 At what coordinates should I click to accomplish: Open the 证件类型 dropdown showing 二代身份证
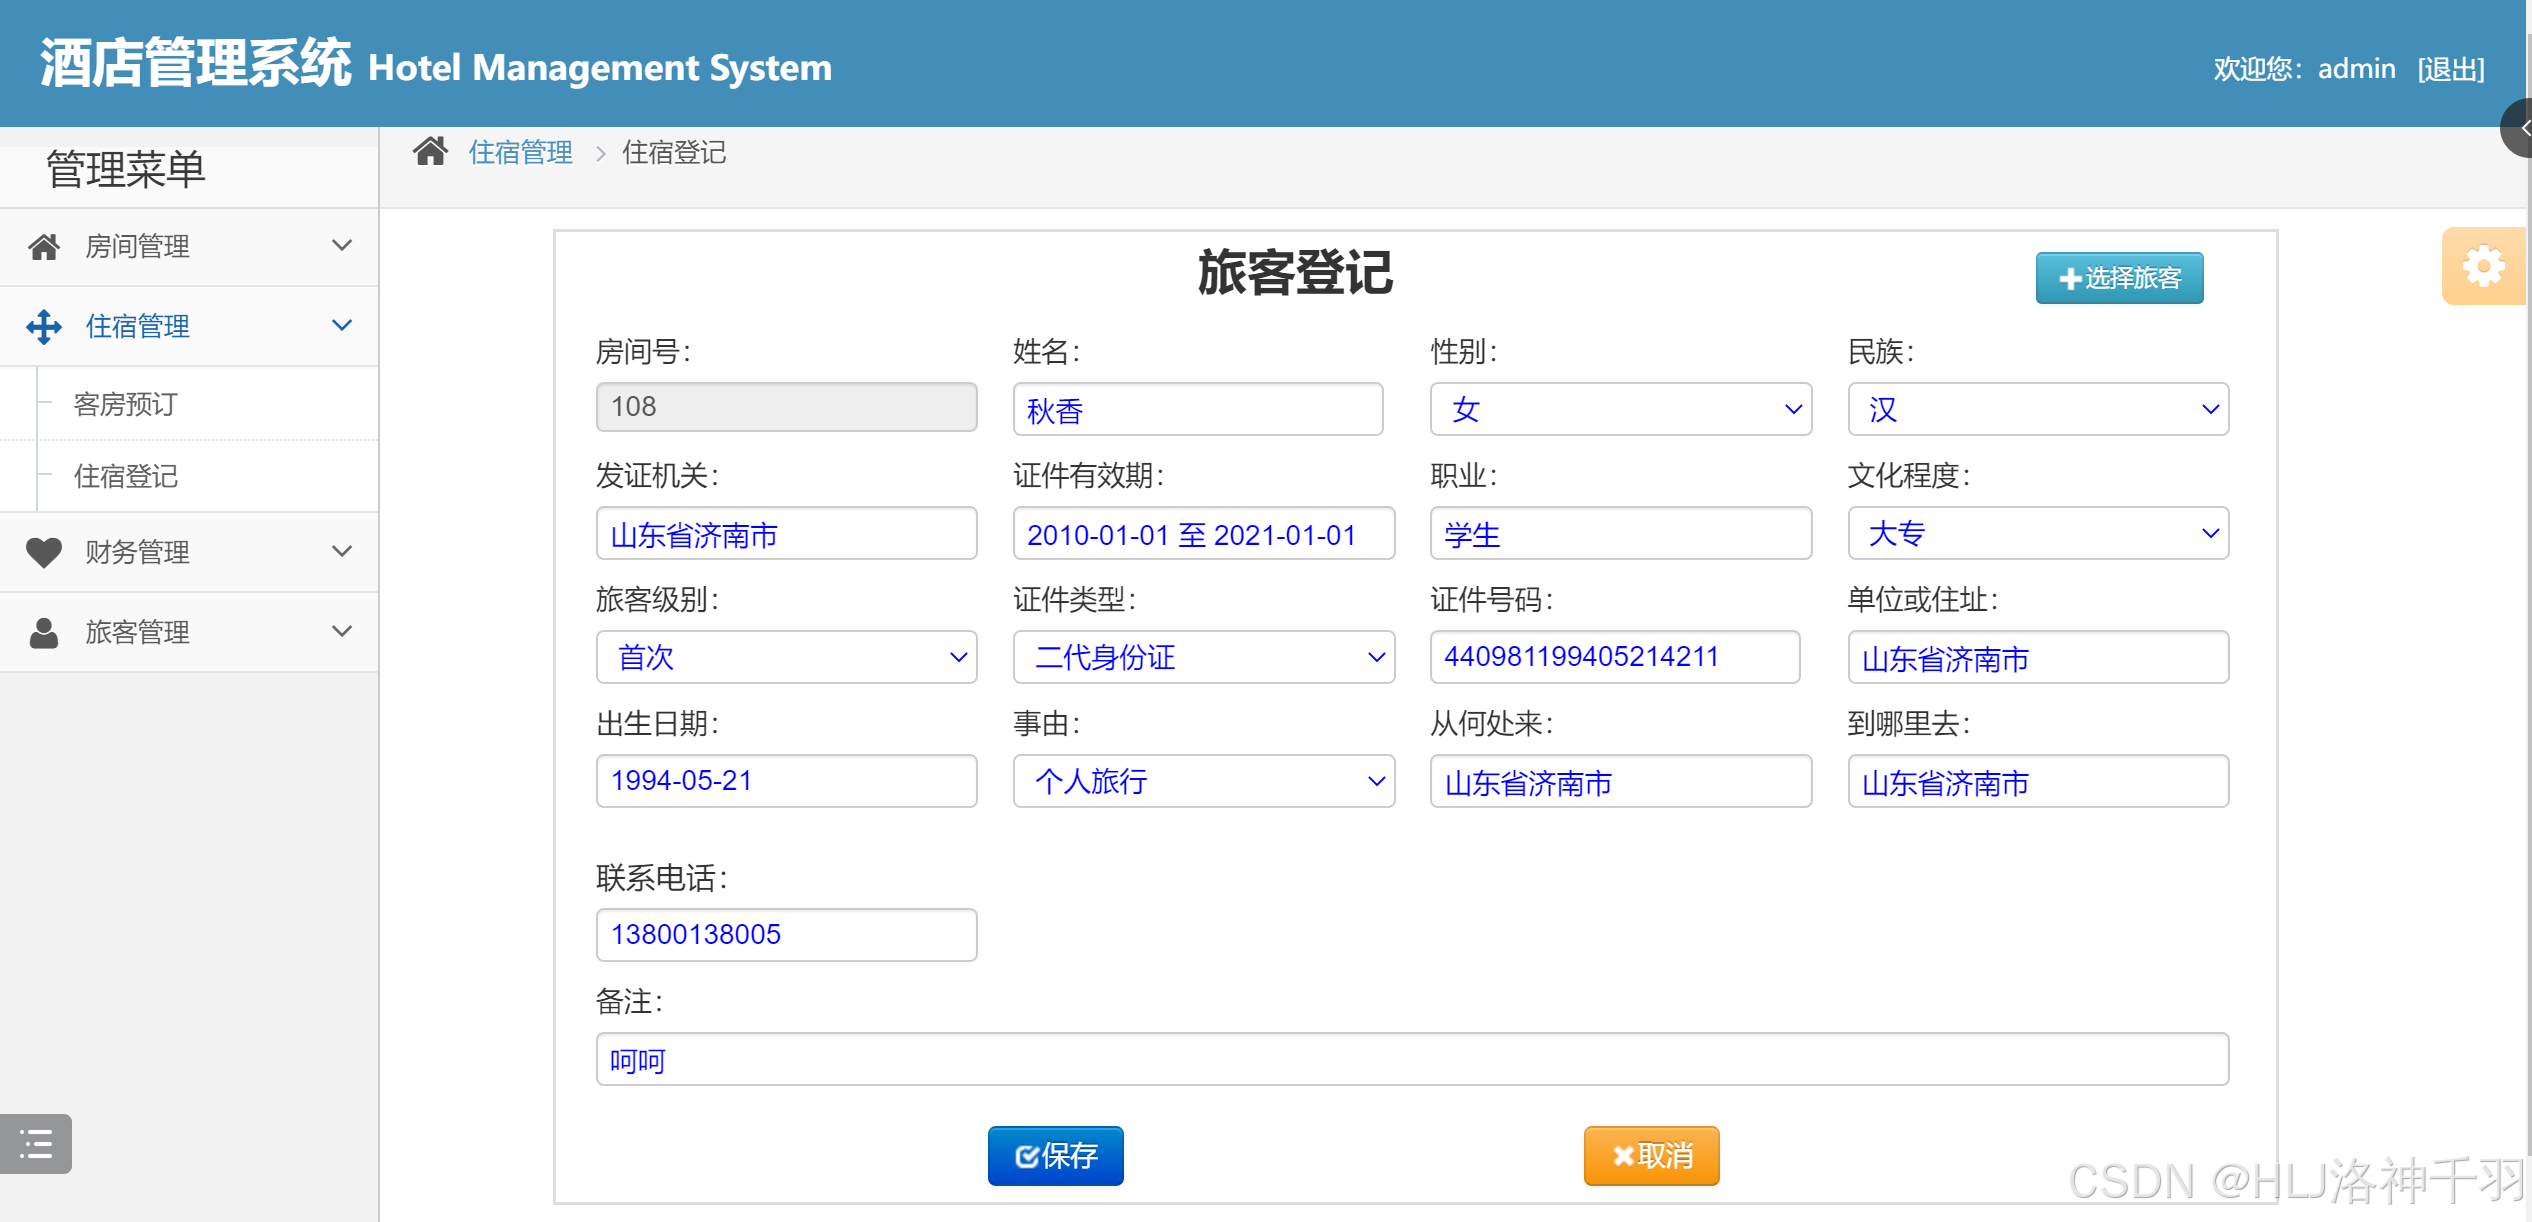pos(1203,657)
